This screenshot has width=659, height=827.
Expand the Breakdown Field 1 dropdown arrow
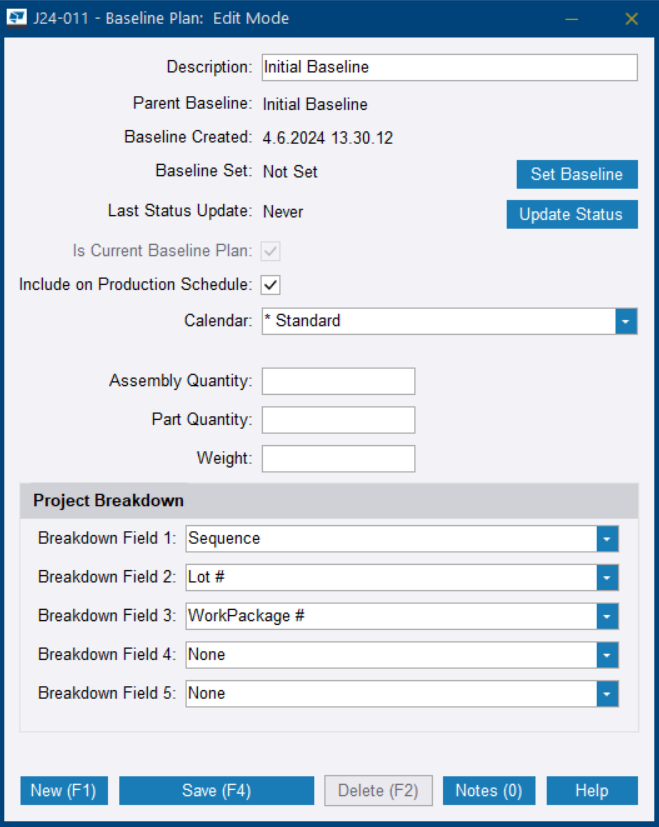tap(607, 539)
